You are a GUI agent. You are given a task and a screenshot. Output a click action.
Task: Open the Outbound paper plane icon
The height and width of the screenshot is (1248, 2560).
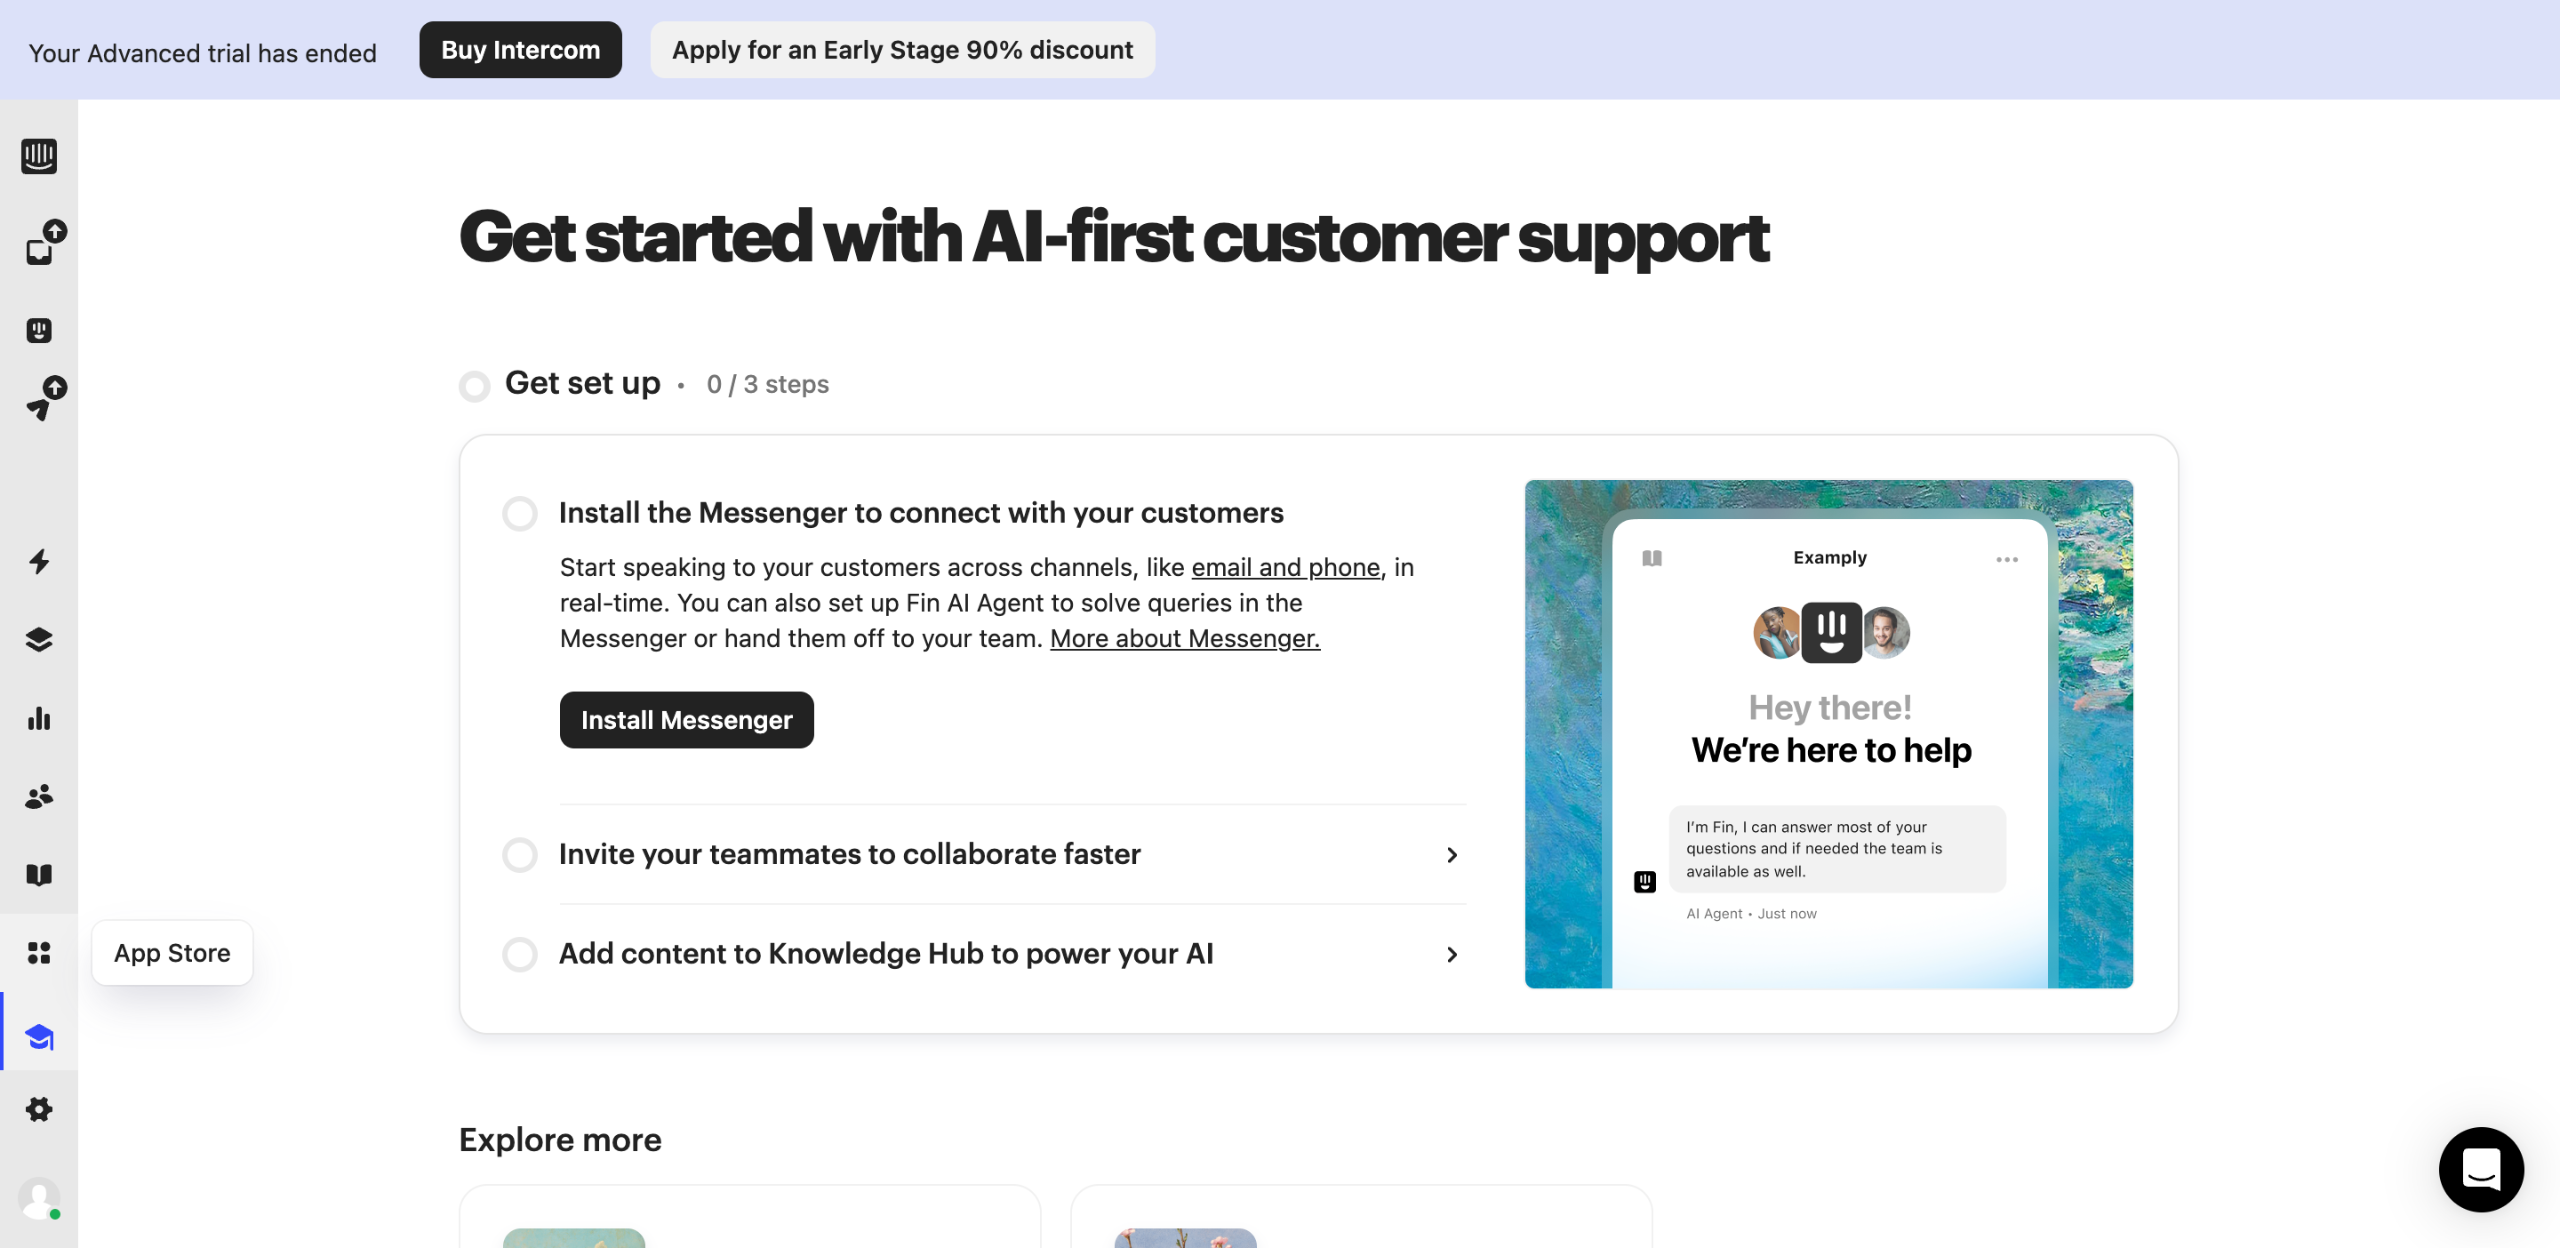click(40, 405)
